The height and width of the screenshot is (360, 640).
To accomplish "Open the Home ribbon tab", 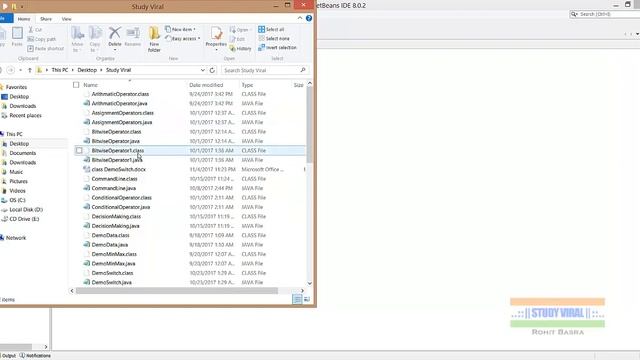I will (x=24, y=19).
